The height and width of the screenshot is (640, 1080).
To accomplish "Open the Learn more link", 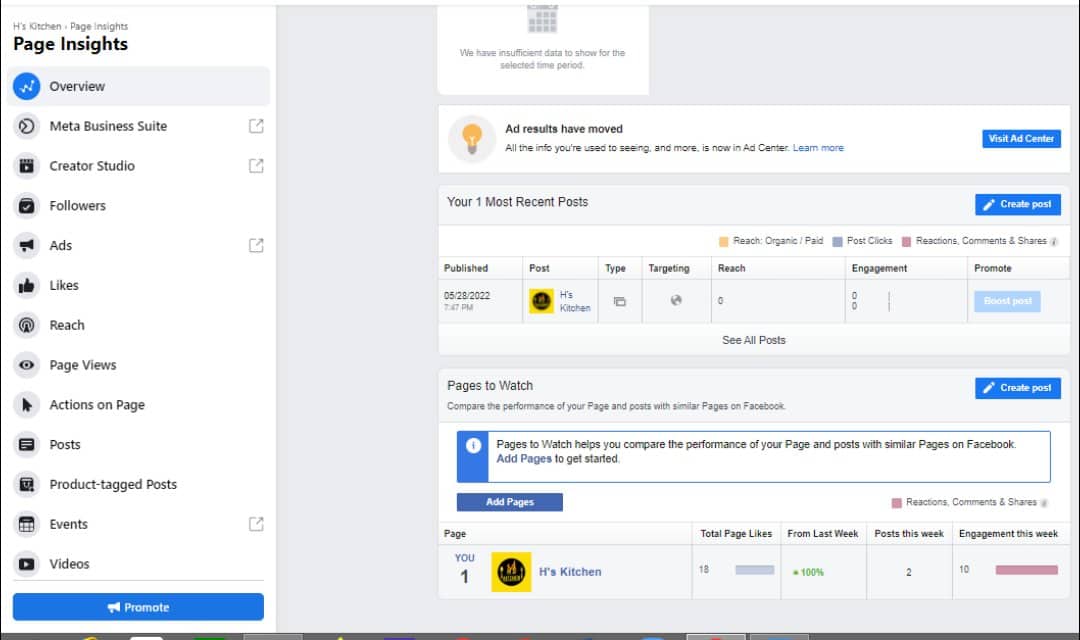I will pyautogui.click(x=818, y=148).
